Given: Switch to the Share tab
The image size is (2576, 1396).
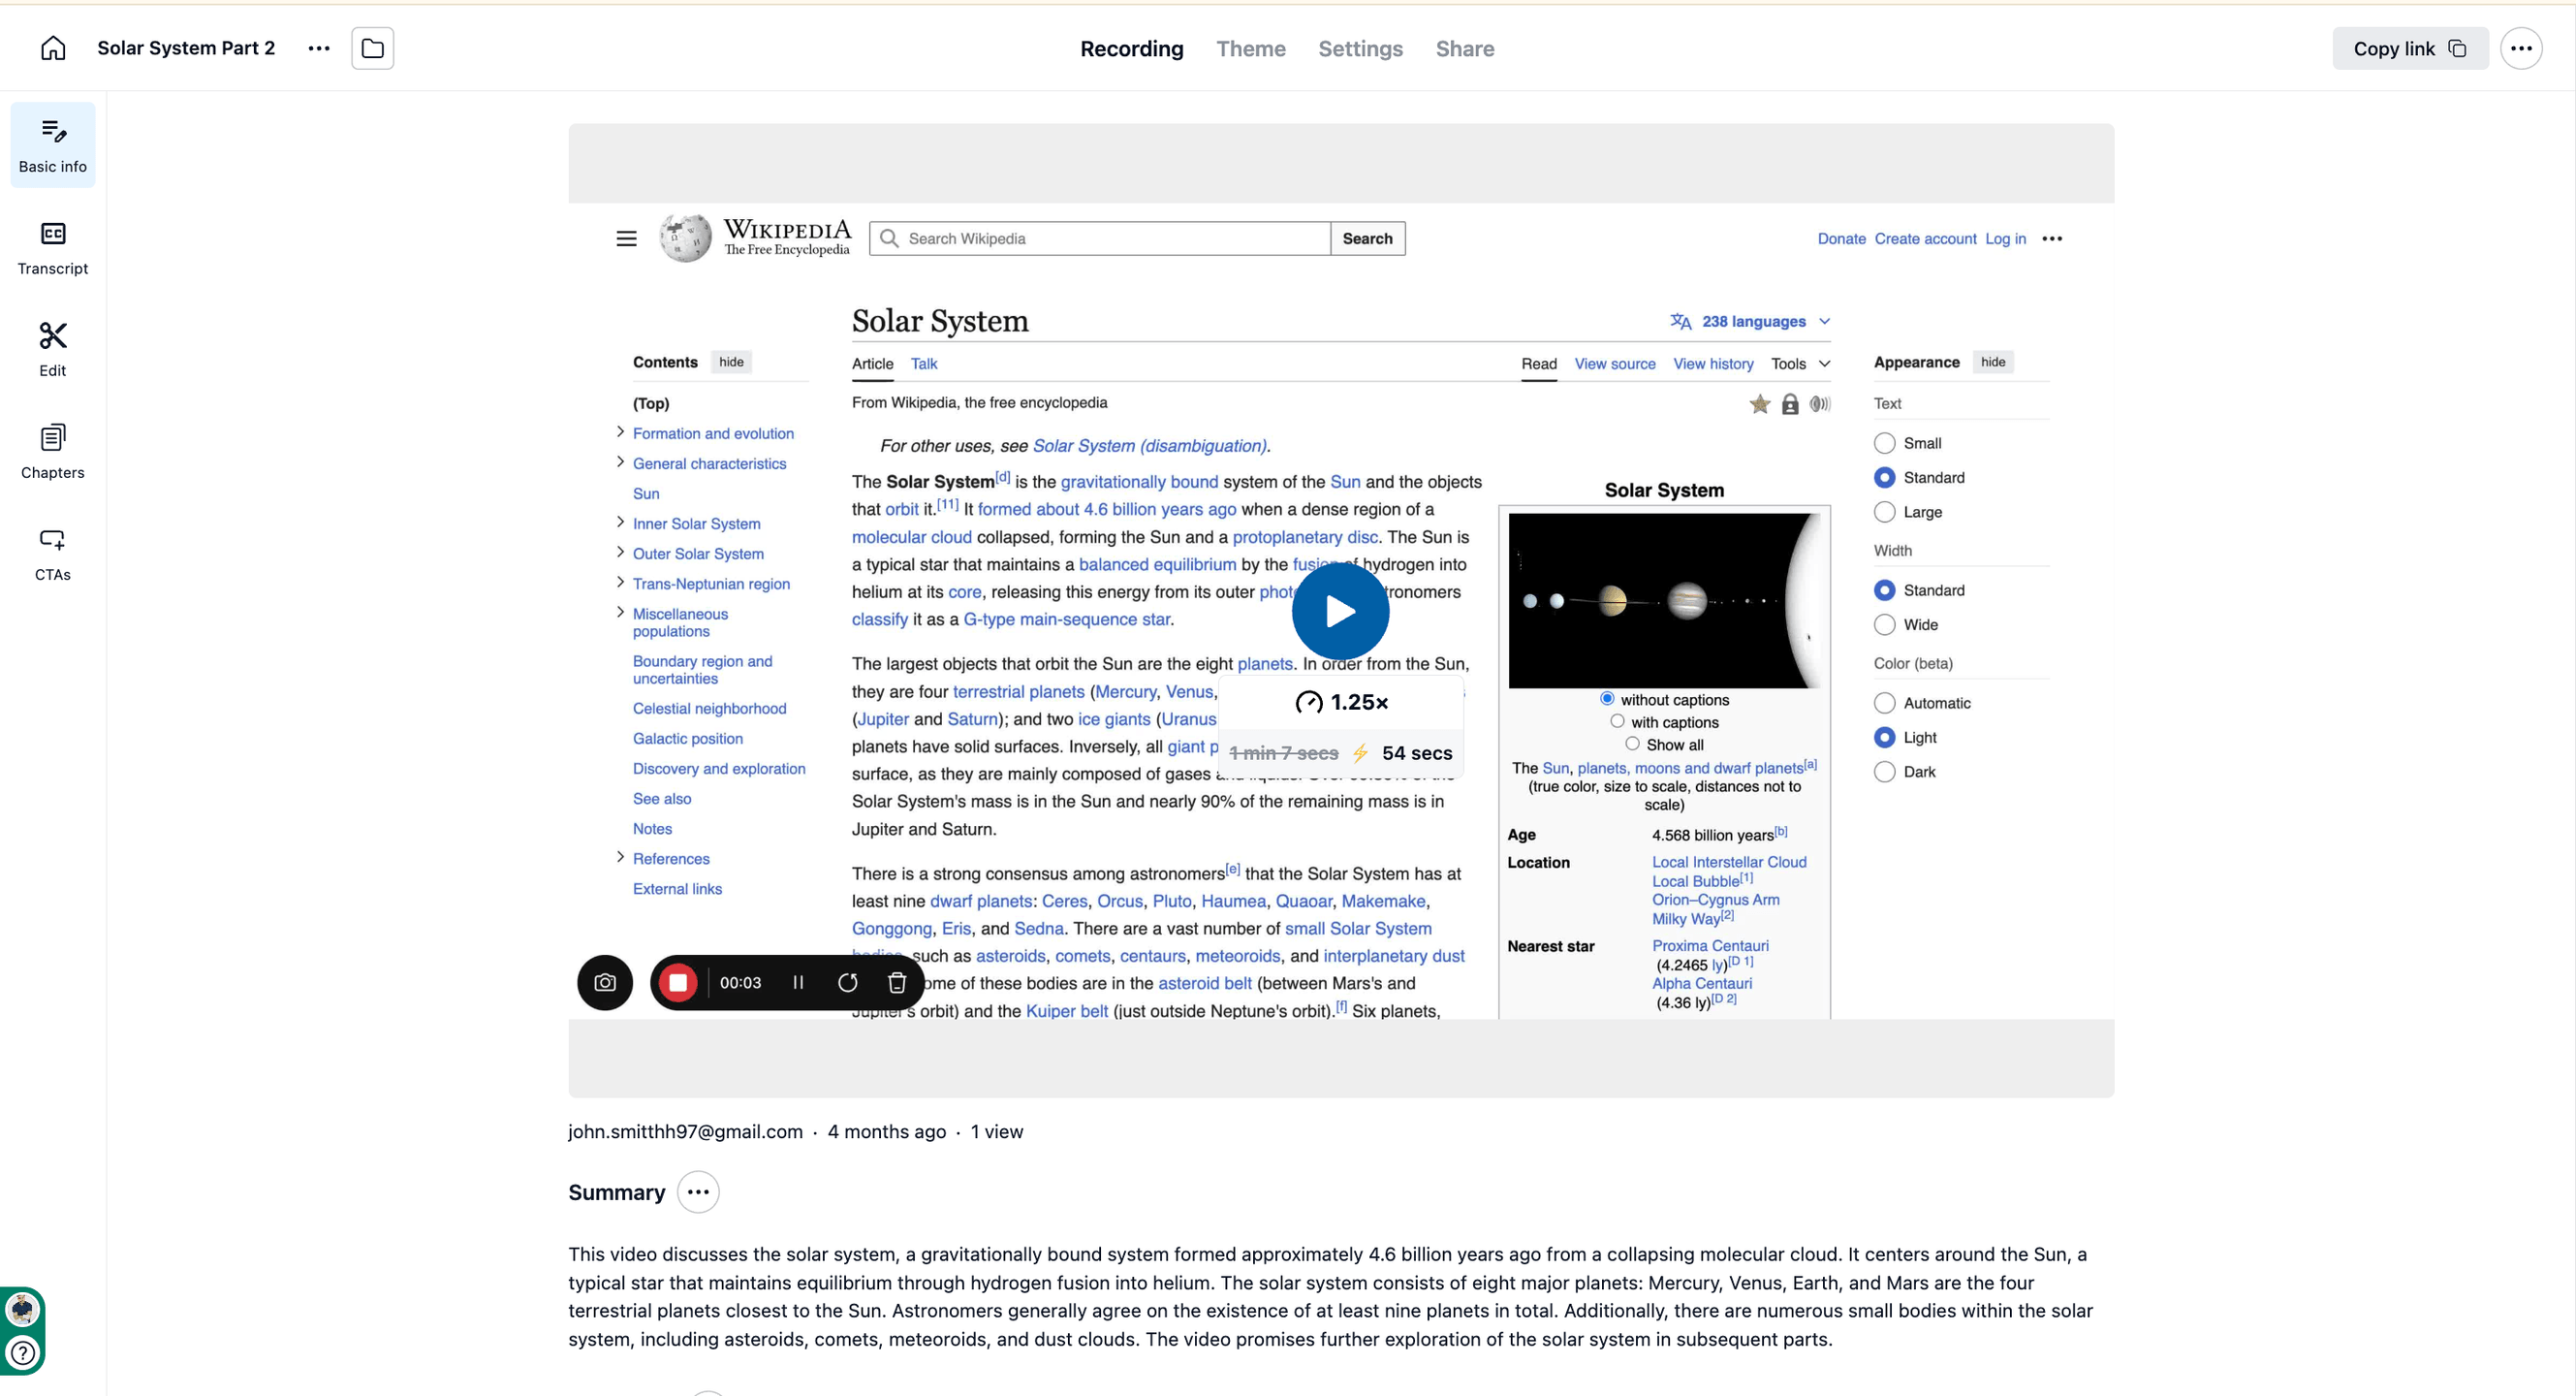Looking at the screenshot, I should point(1464,48).
